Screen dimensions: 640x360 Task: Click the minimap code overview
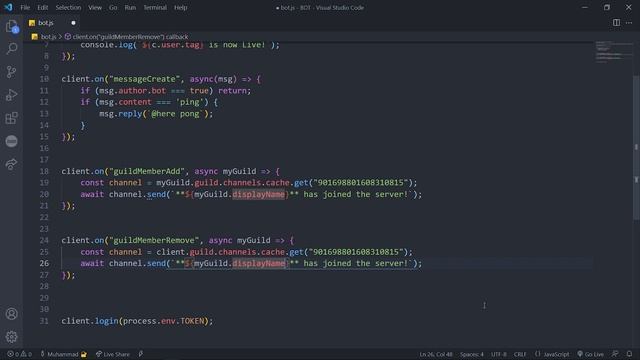coord(614,52)
